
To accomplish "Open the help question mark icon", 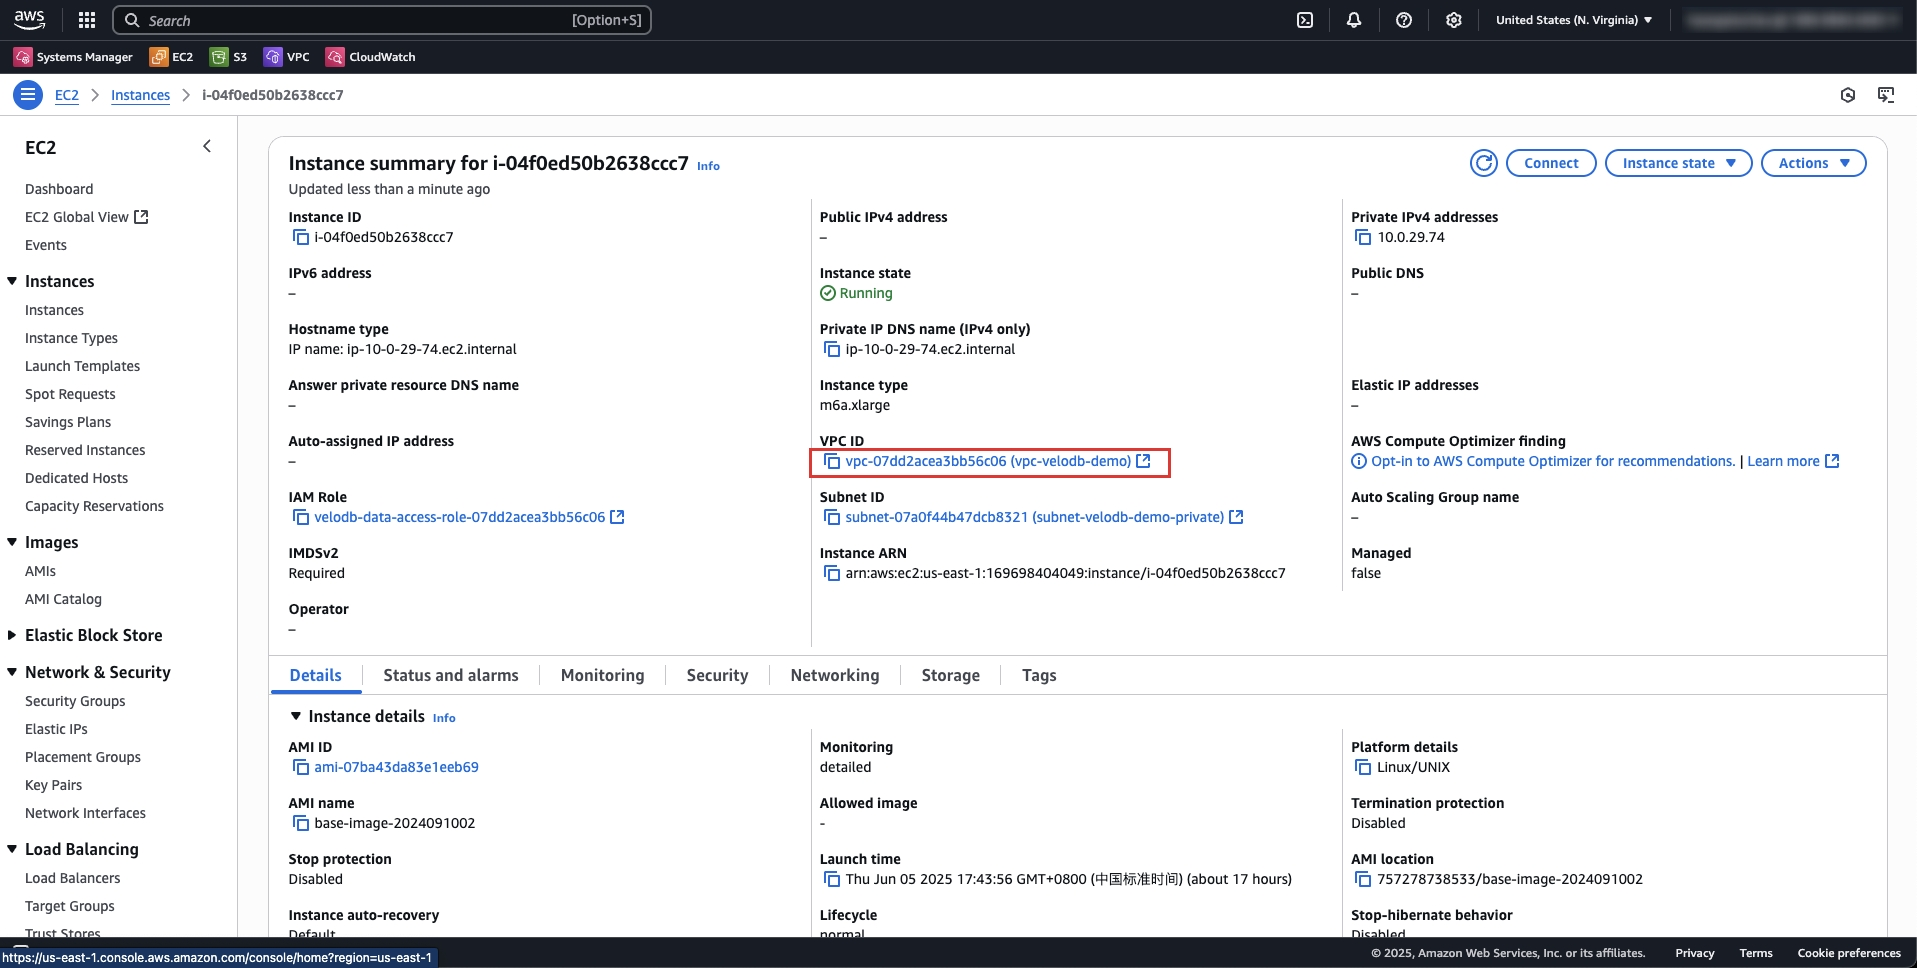I will coord(1404,20).
